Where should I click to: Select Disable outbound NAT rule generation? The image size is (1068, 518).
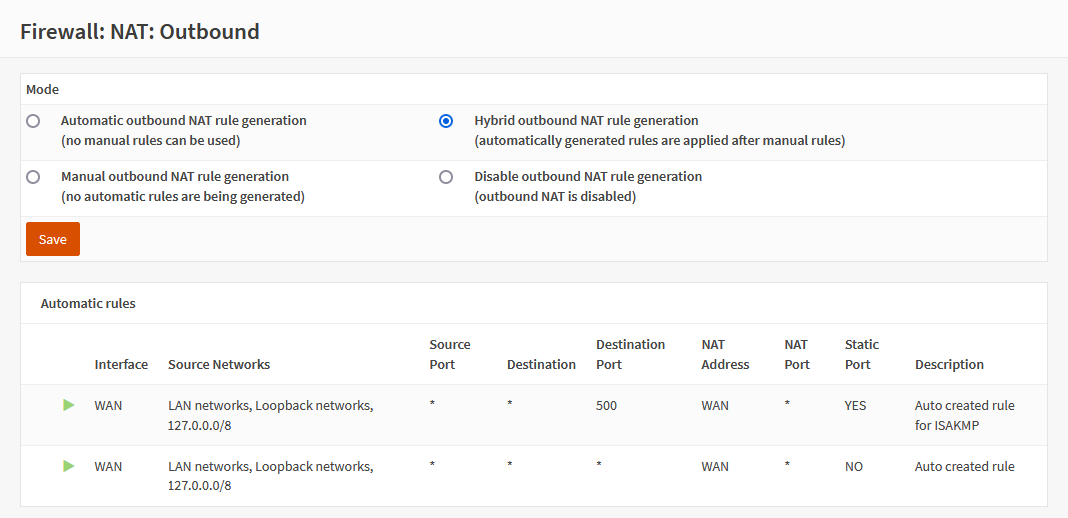(x=446, y=177)
